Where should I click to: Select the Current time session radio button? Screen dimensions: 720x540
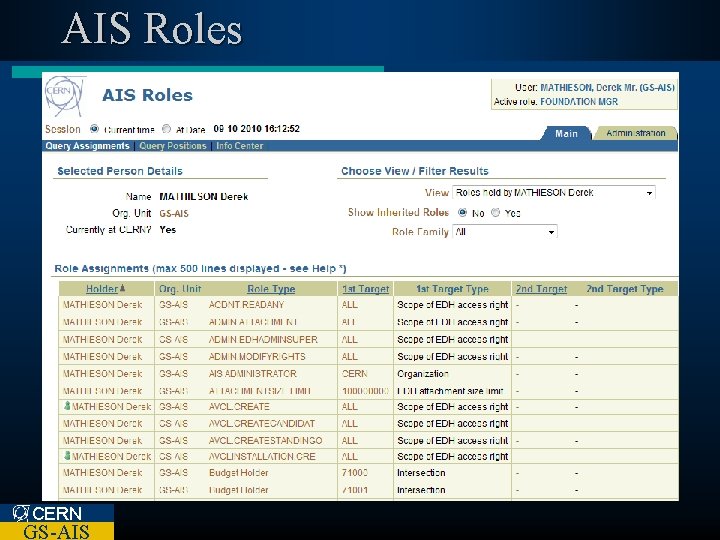[x=95, y=129]
